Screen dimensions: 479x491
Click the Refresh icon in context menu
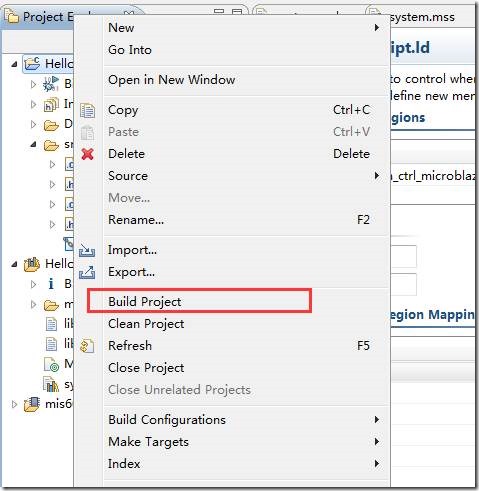coord(87,346)
